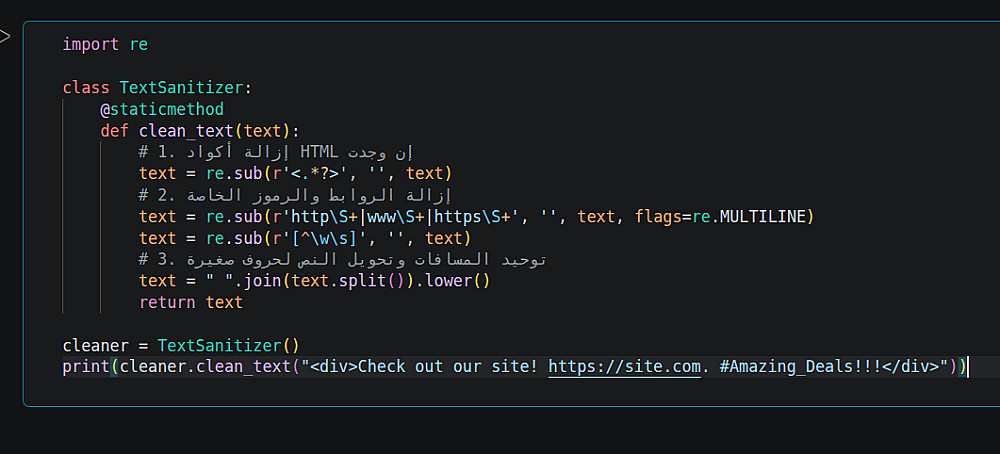Open the https://site.com link in the code

[624, 367]
